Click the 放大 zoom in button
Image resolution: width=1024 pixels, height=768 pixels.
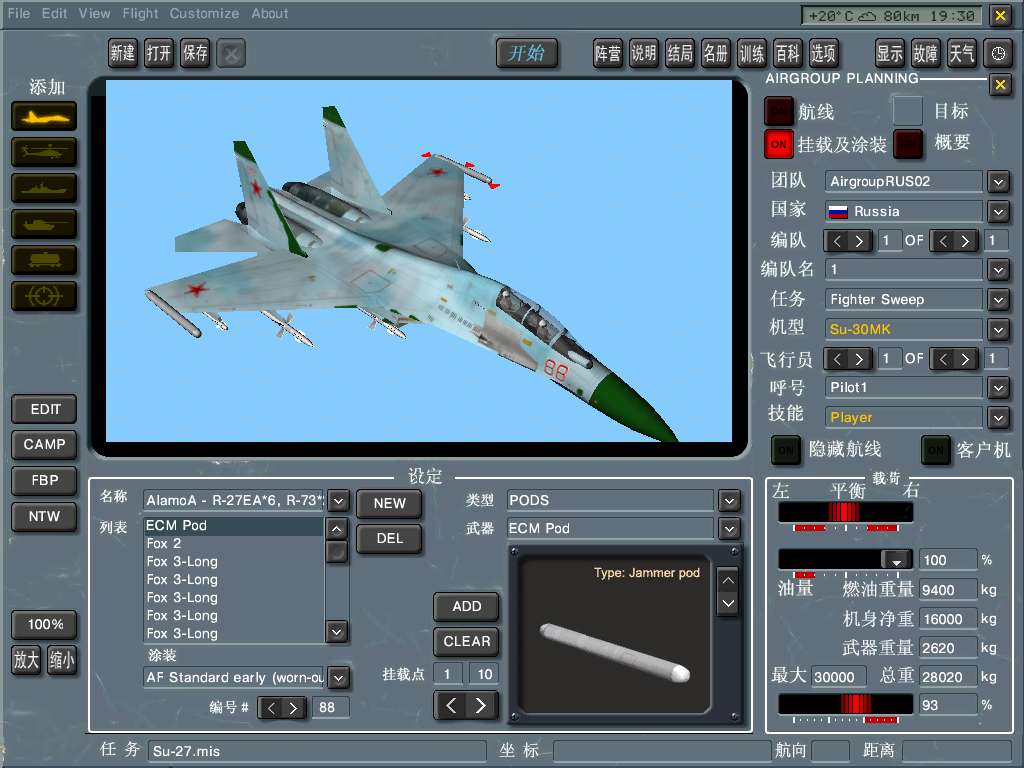(x=26, y=660)
